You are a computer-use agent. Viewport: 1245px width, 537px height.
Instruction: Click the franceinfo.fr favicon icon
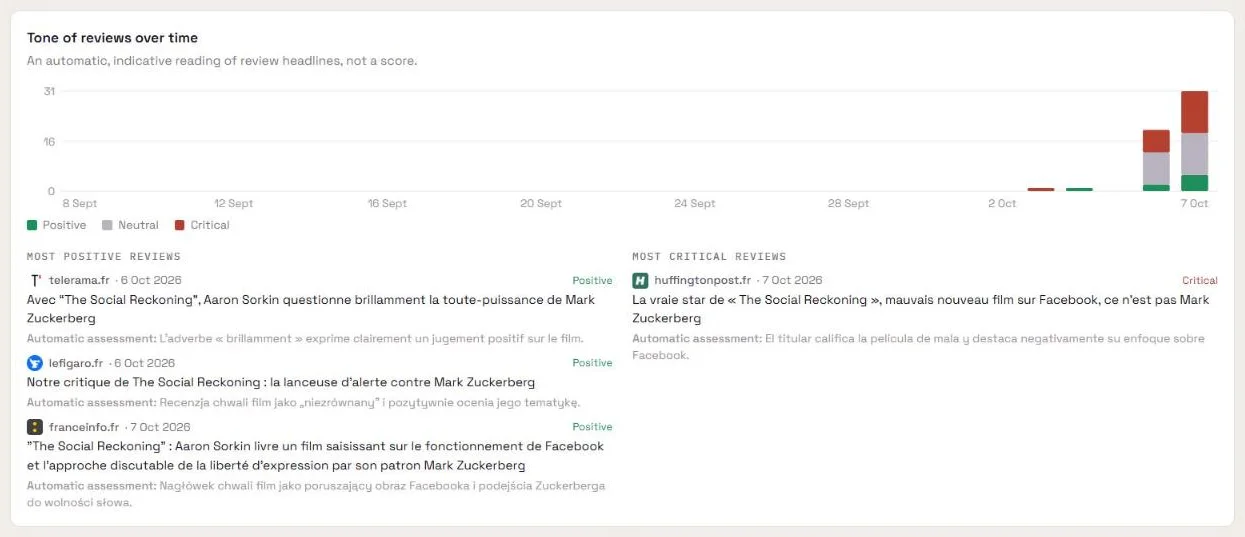pyautogui.click(x=35, y=427)
